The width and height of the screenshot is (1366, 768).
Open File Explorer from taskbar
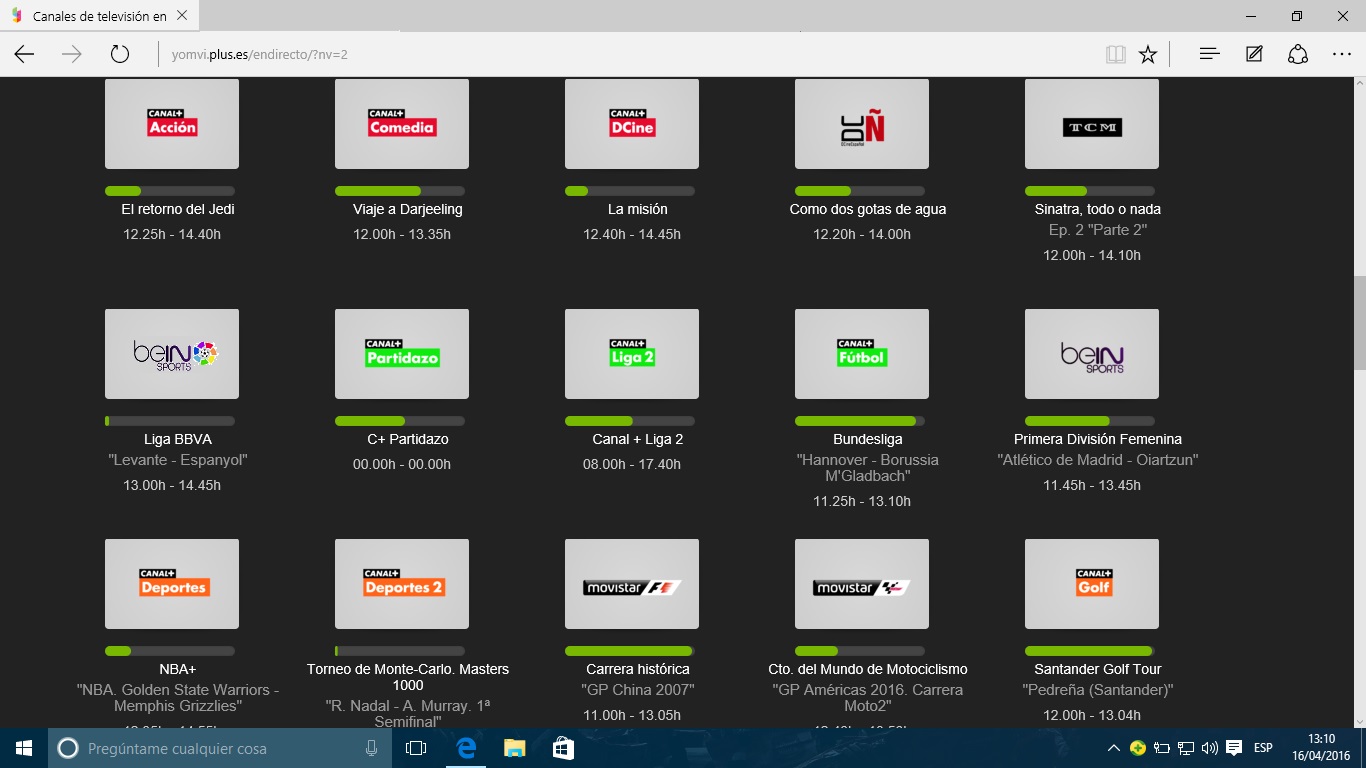514,748
